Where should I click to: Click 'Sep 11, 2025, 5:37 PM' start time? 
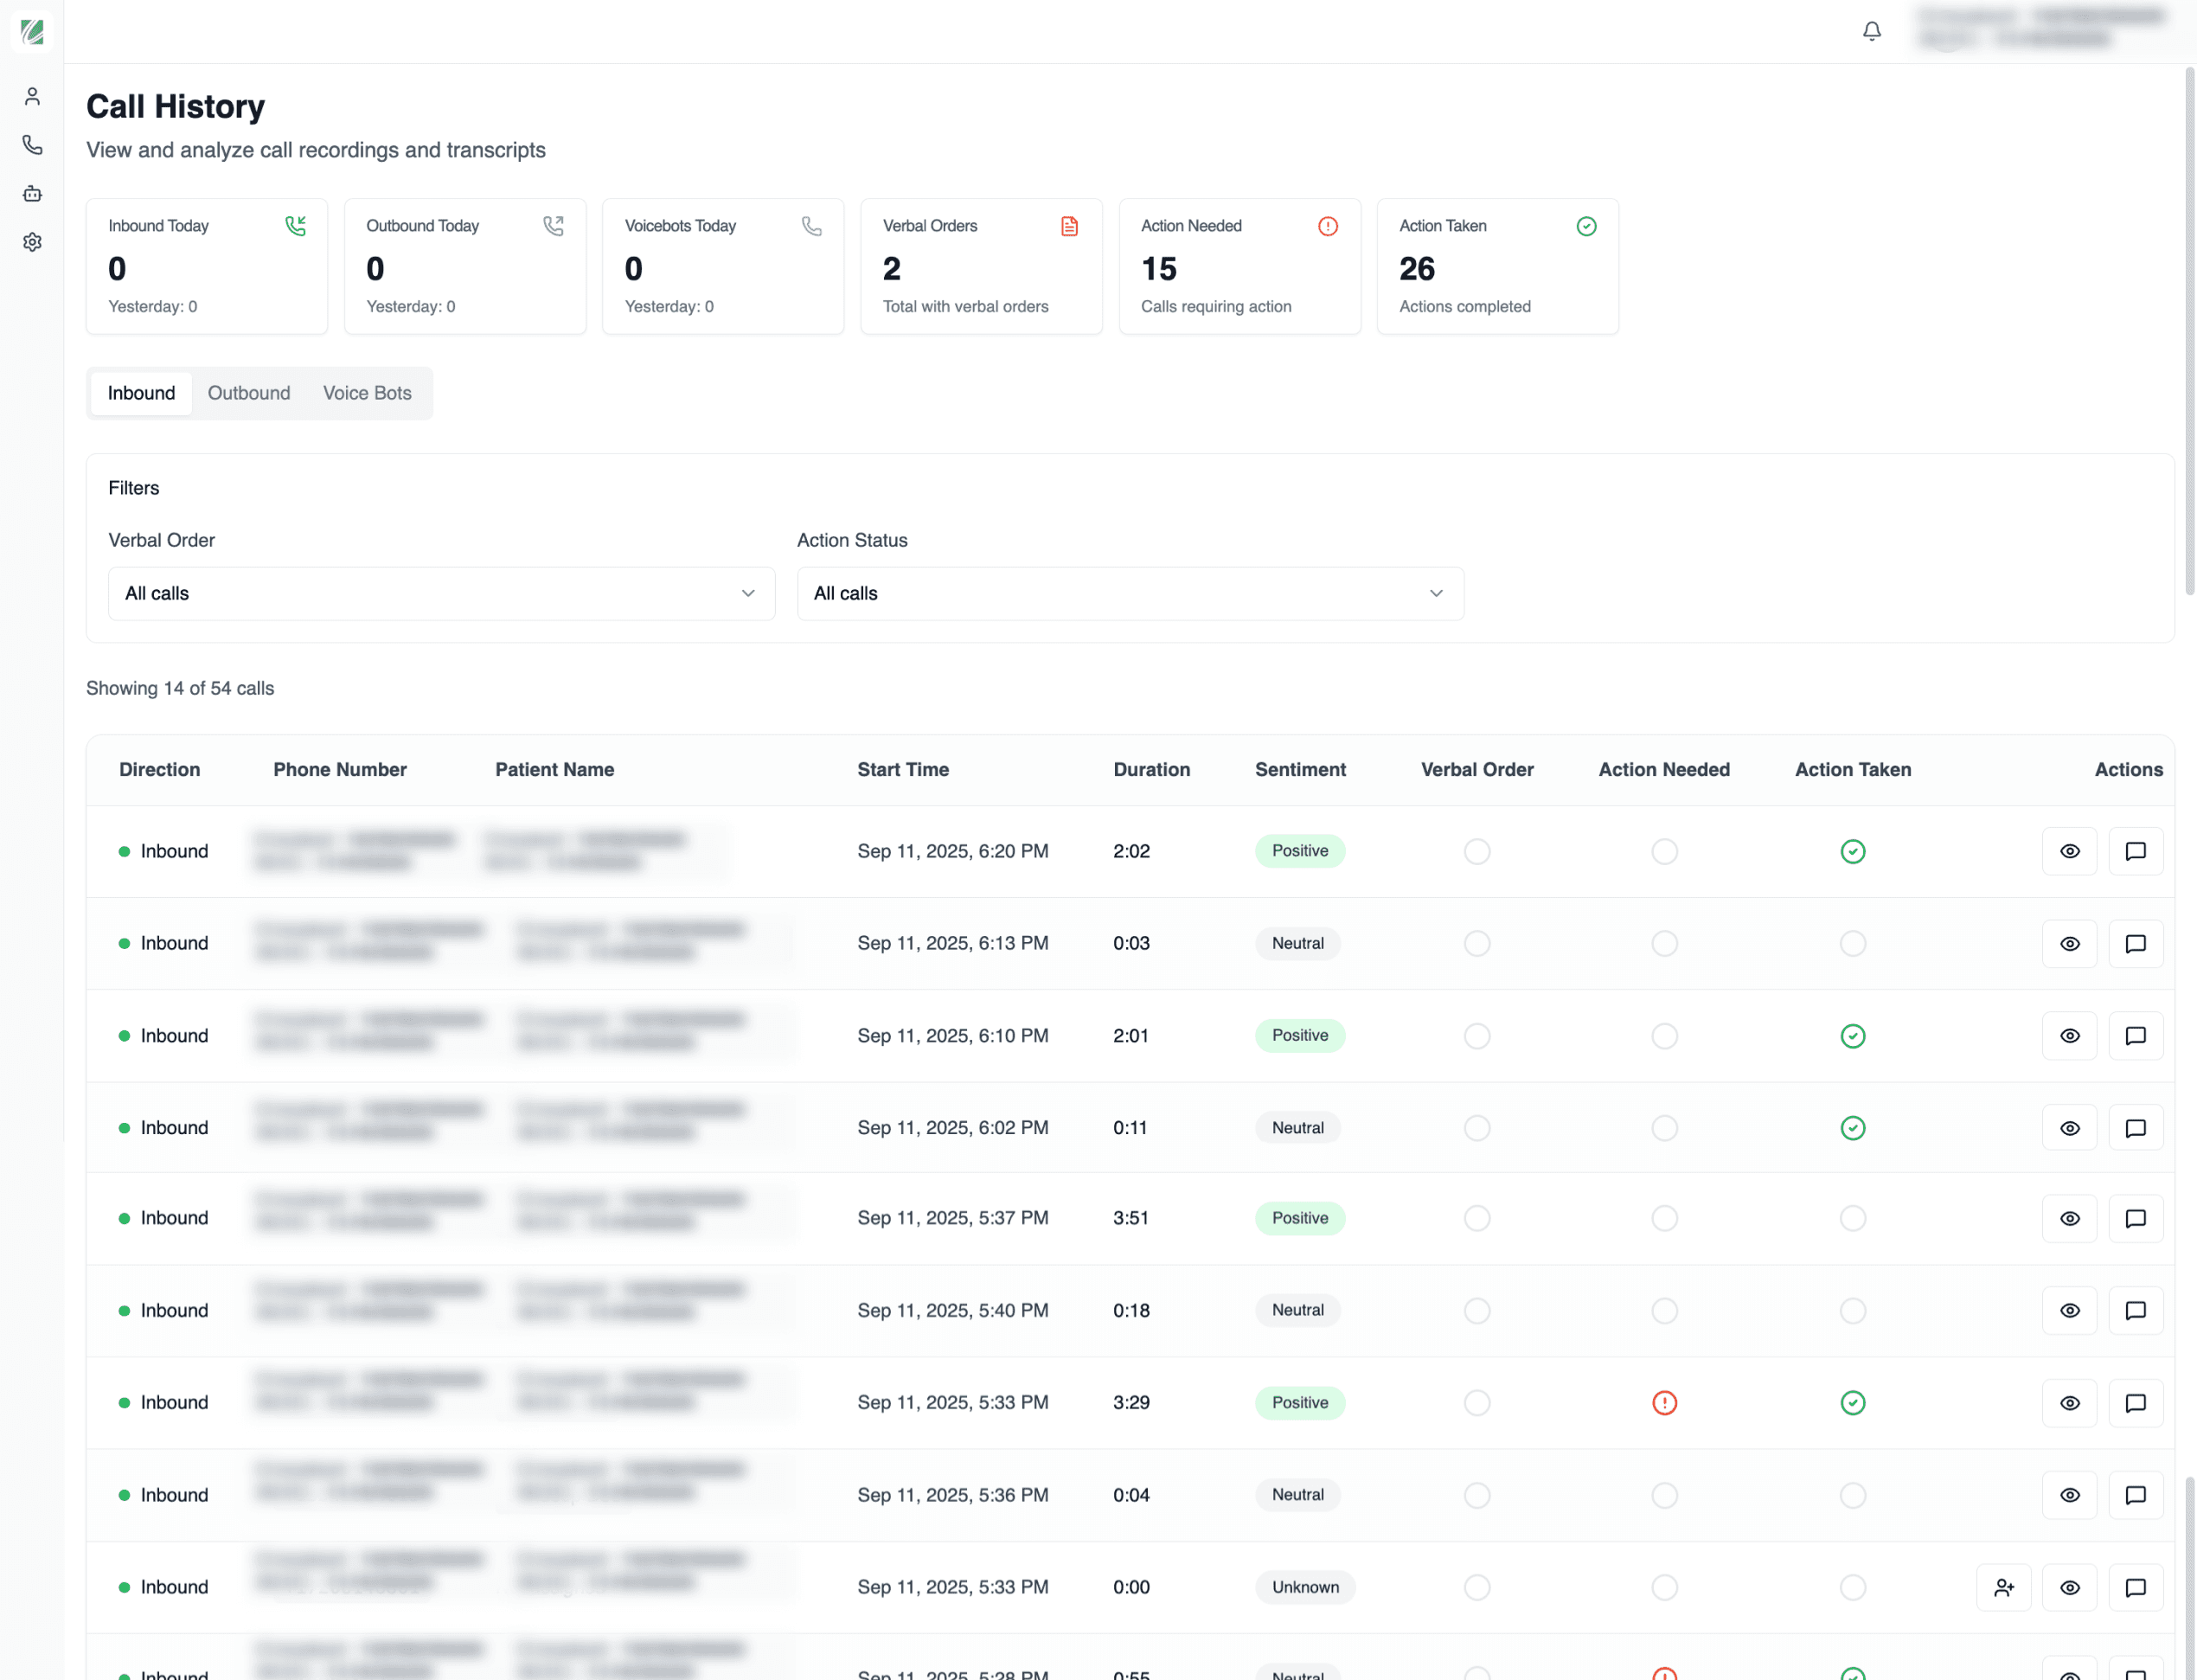[x=953, y=1218]
